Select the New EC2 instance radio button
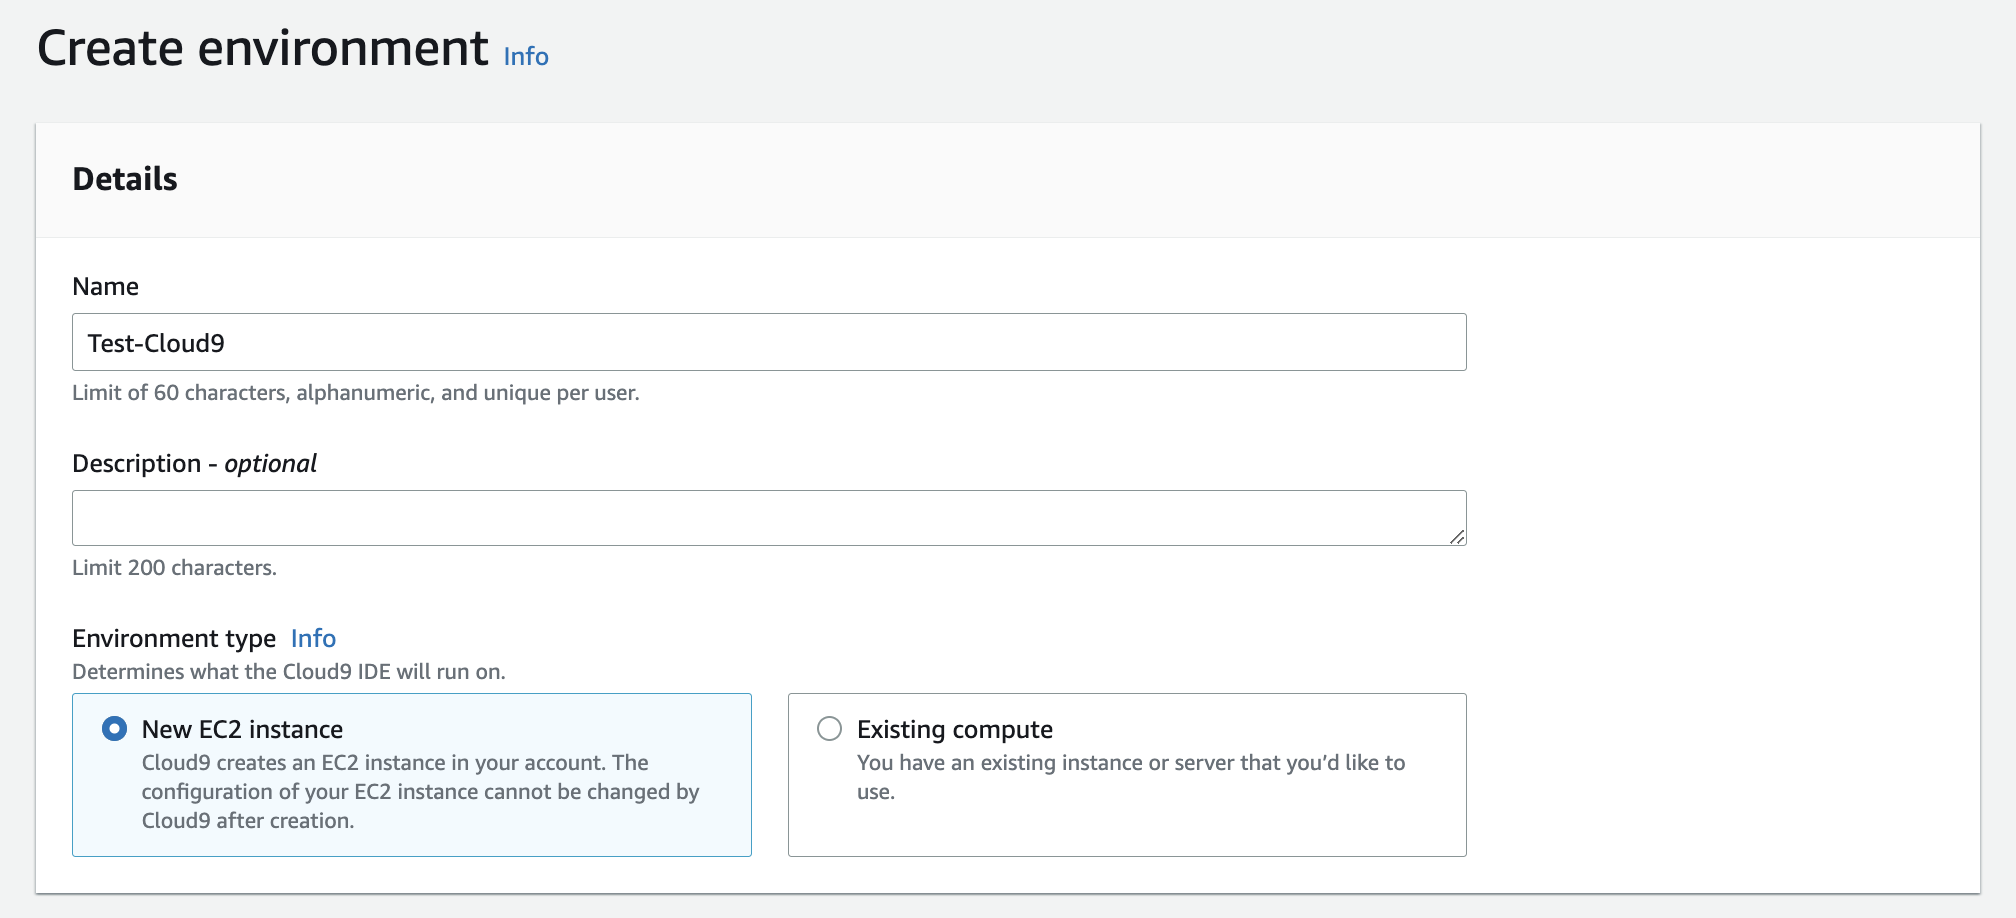The image size is (2016, 918). point(115,728)
